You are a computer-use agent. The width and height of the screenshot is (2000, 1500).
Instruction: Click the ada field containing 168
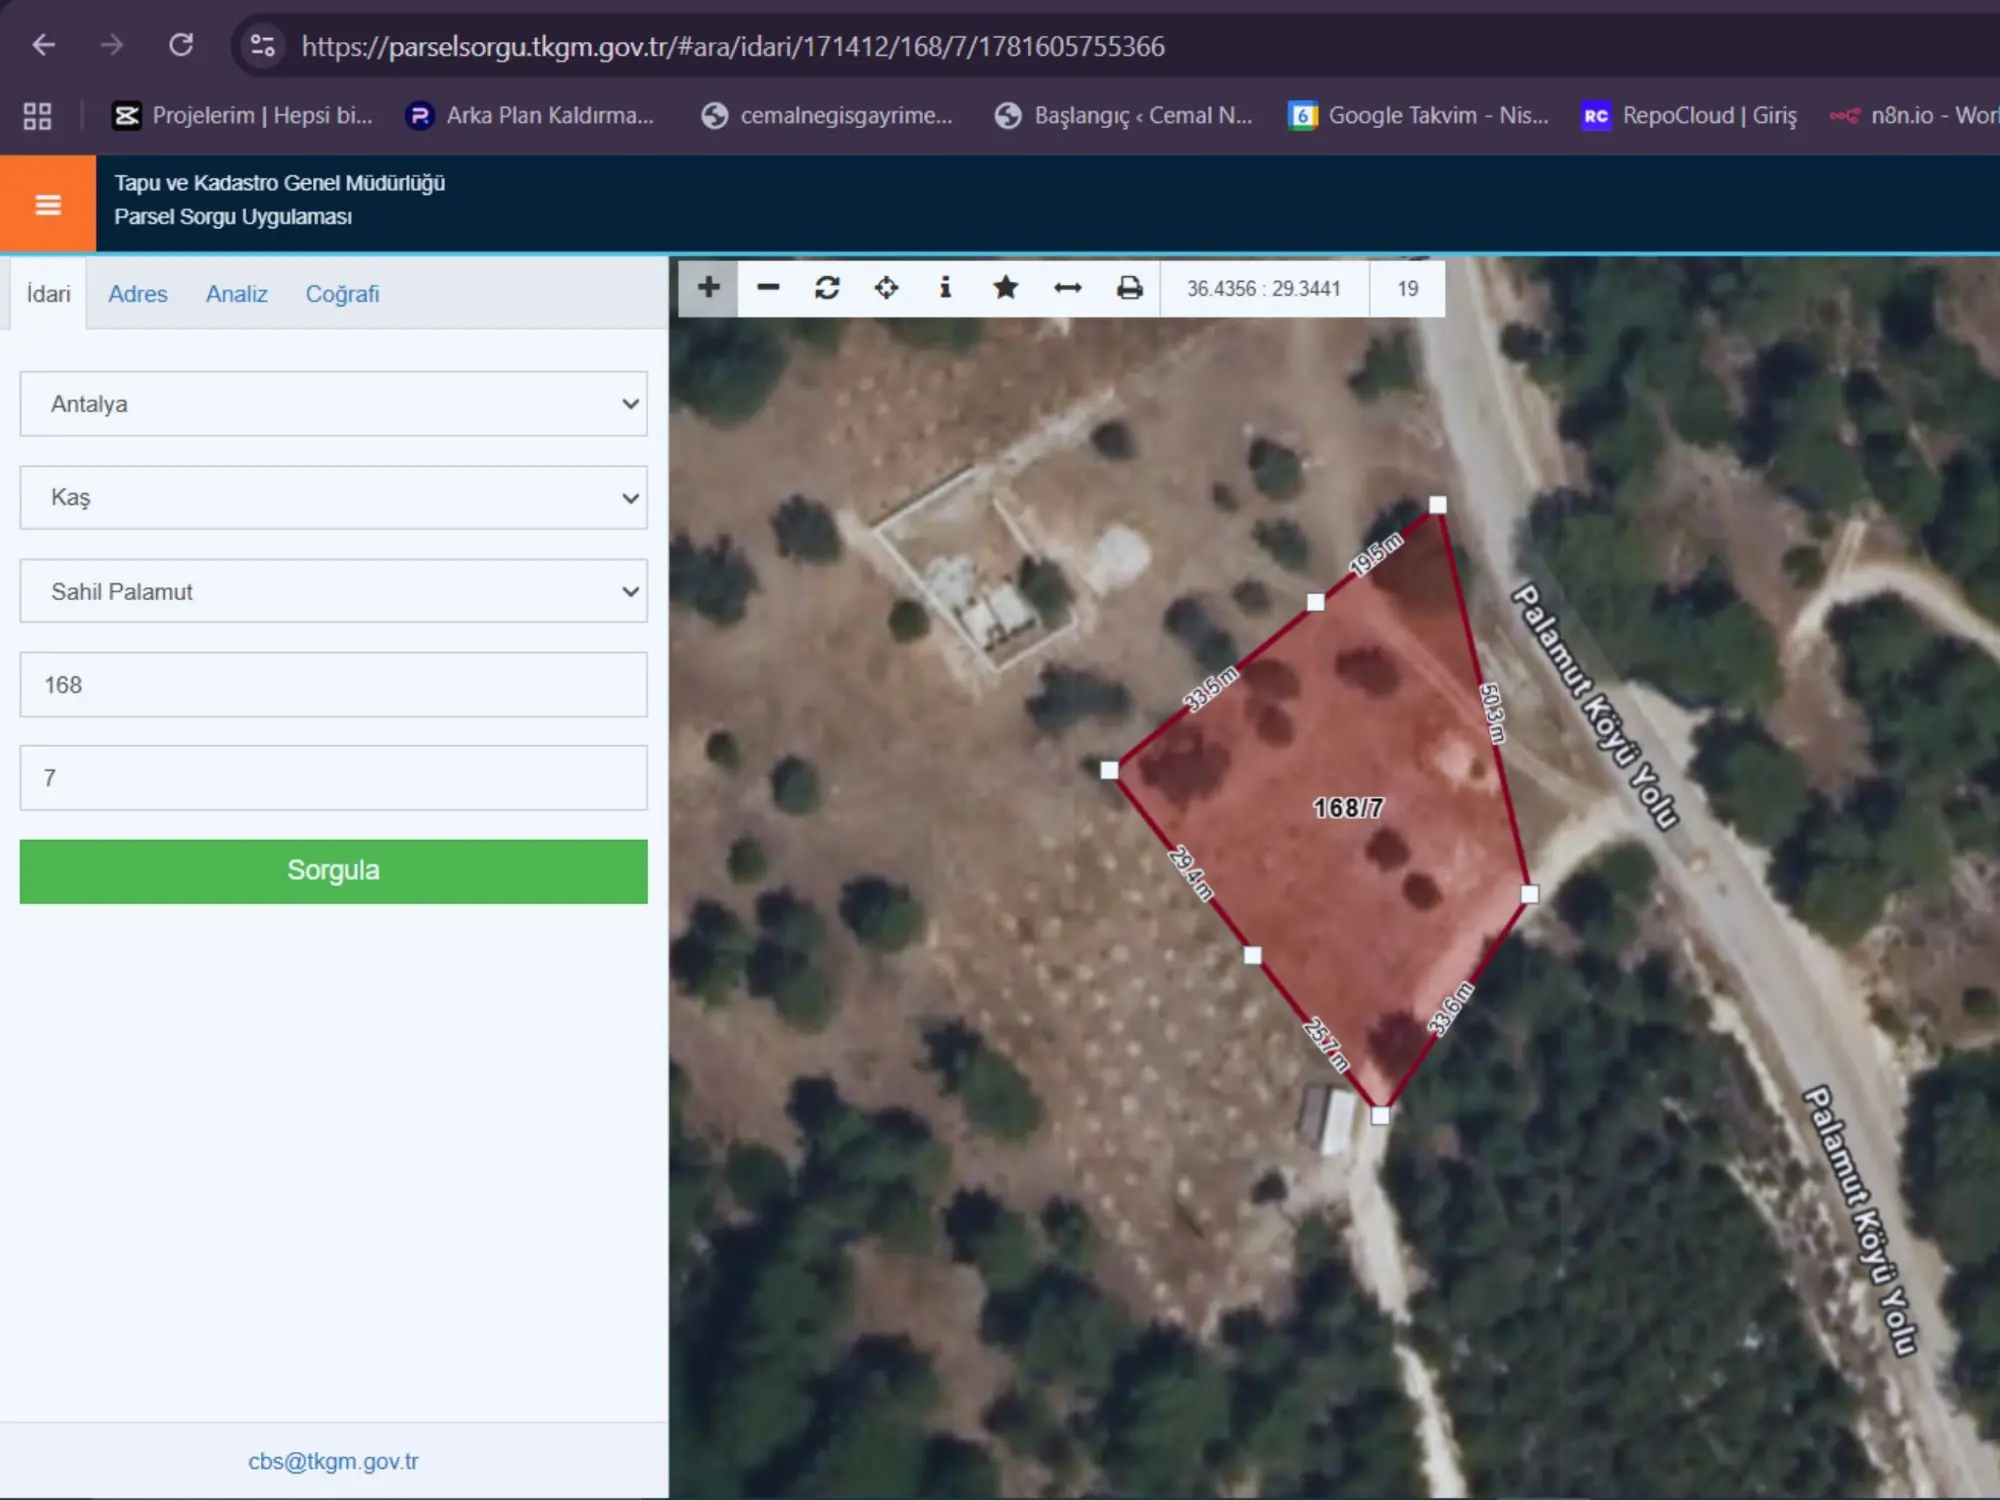[x=334, y=685]
